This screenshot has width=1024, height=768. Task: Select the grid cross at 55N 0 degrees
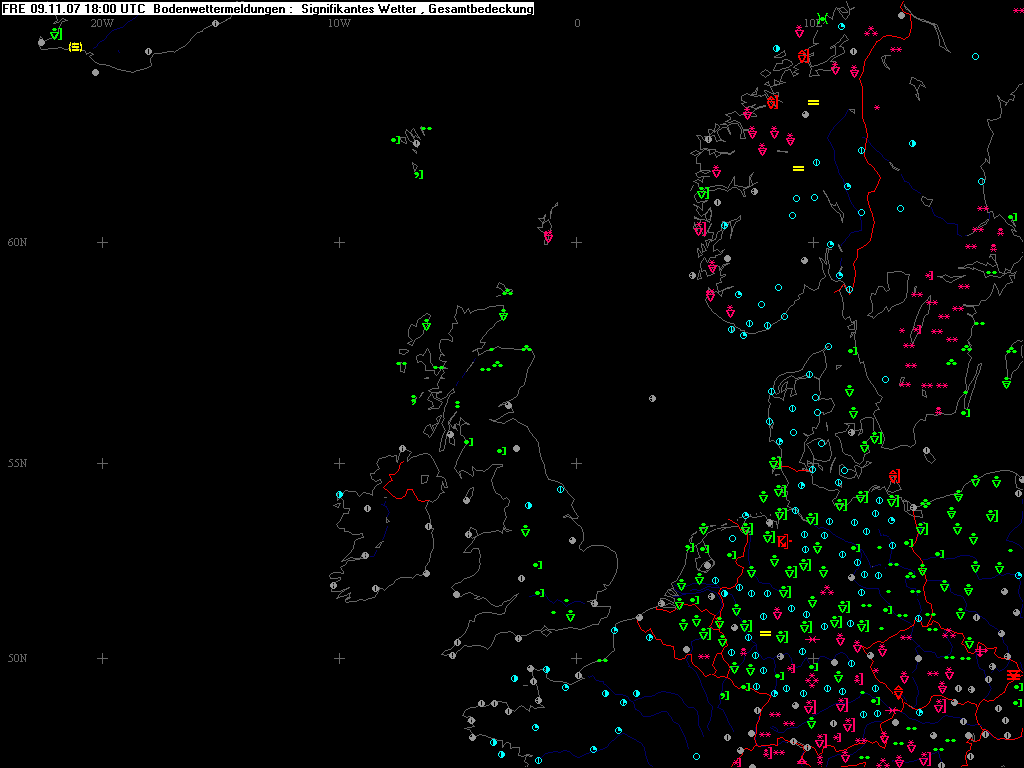click(577, 463)
